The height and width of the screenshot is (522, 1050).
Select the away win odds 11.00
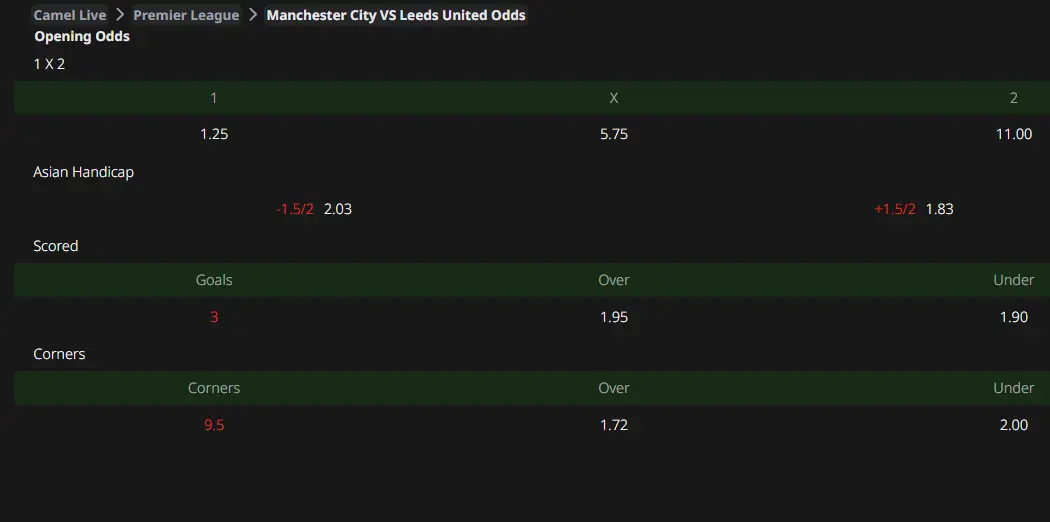pyautogui.click(x=1014, y=134)
